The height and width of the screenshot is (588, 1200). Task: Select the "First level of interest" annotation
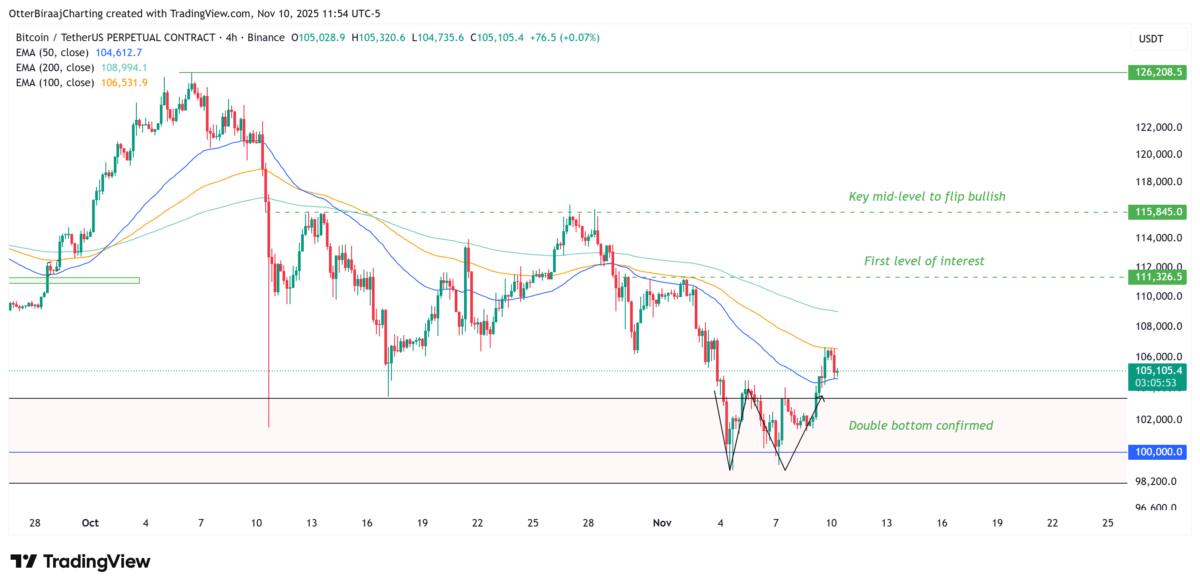click(924, 261)
